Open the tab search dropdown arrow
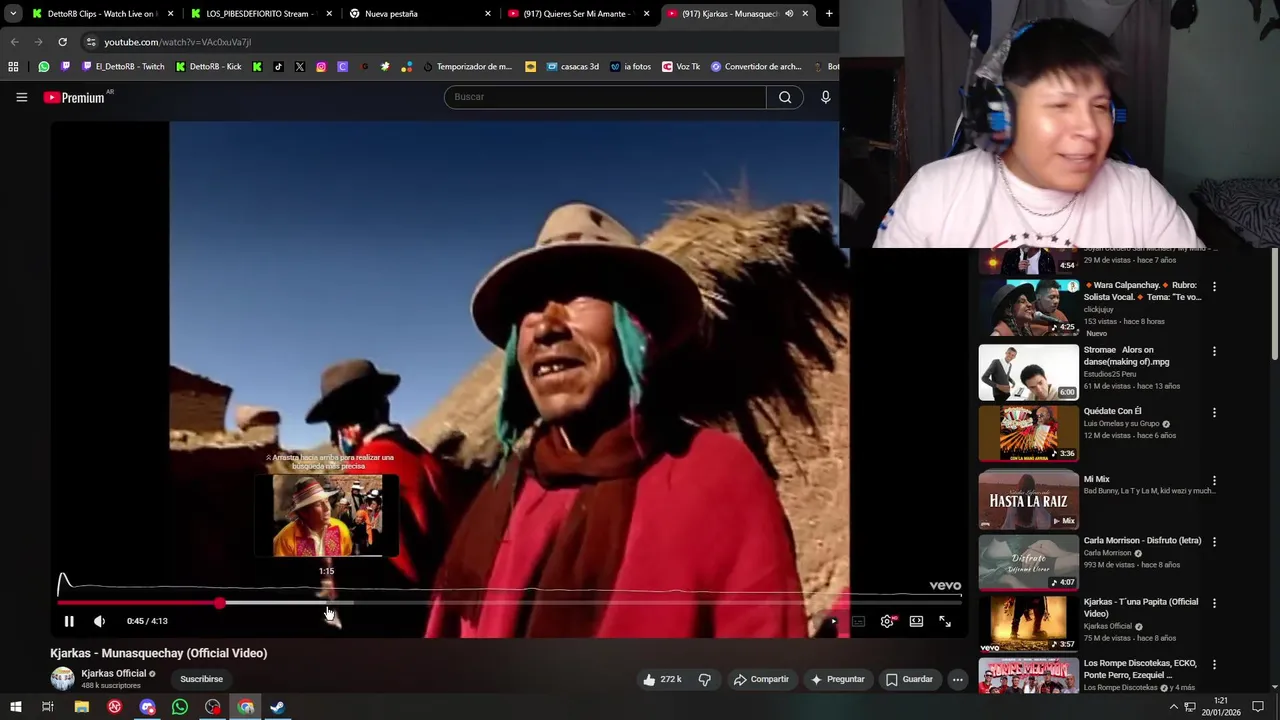 tap(12, 14)
